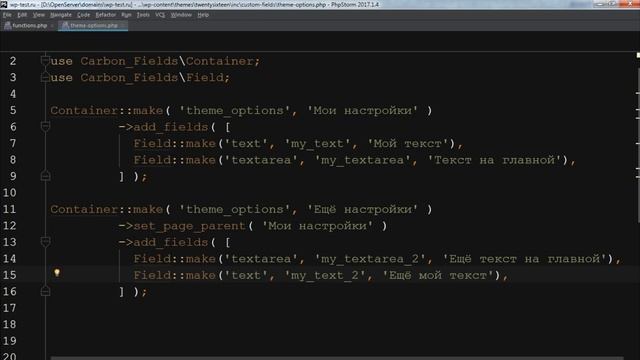The height and width of the screenshot is (360, 640).
Task: Click the horizontal scrollbar at editor bottom
Action: pos(337,358)
